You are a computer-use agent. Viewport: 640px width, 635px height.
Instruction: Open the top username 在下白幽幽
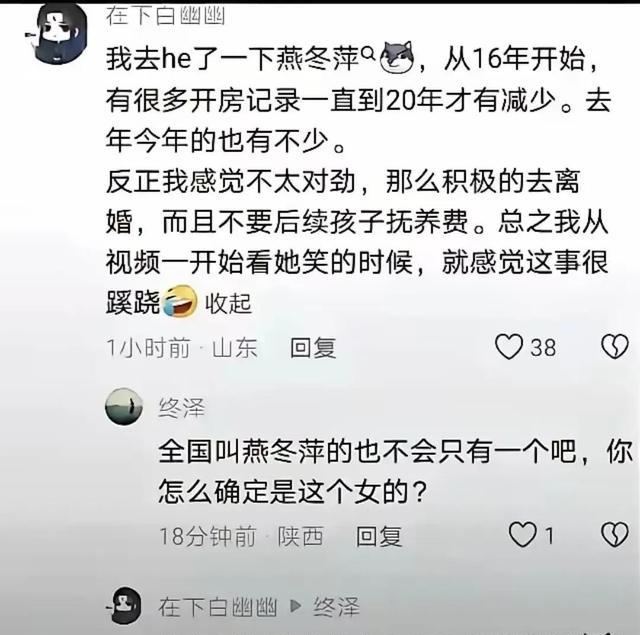tap(165, 16)
